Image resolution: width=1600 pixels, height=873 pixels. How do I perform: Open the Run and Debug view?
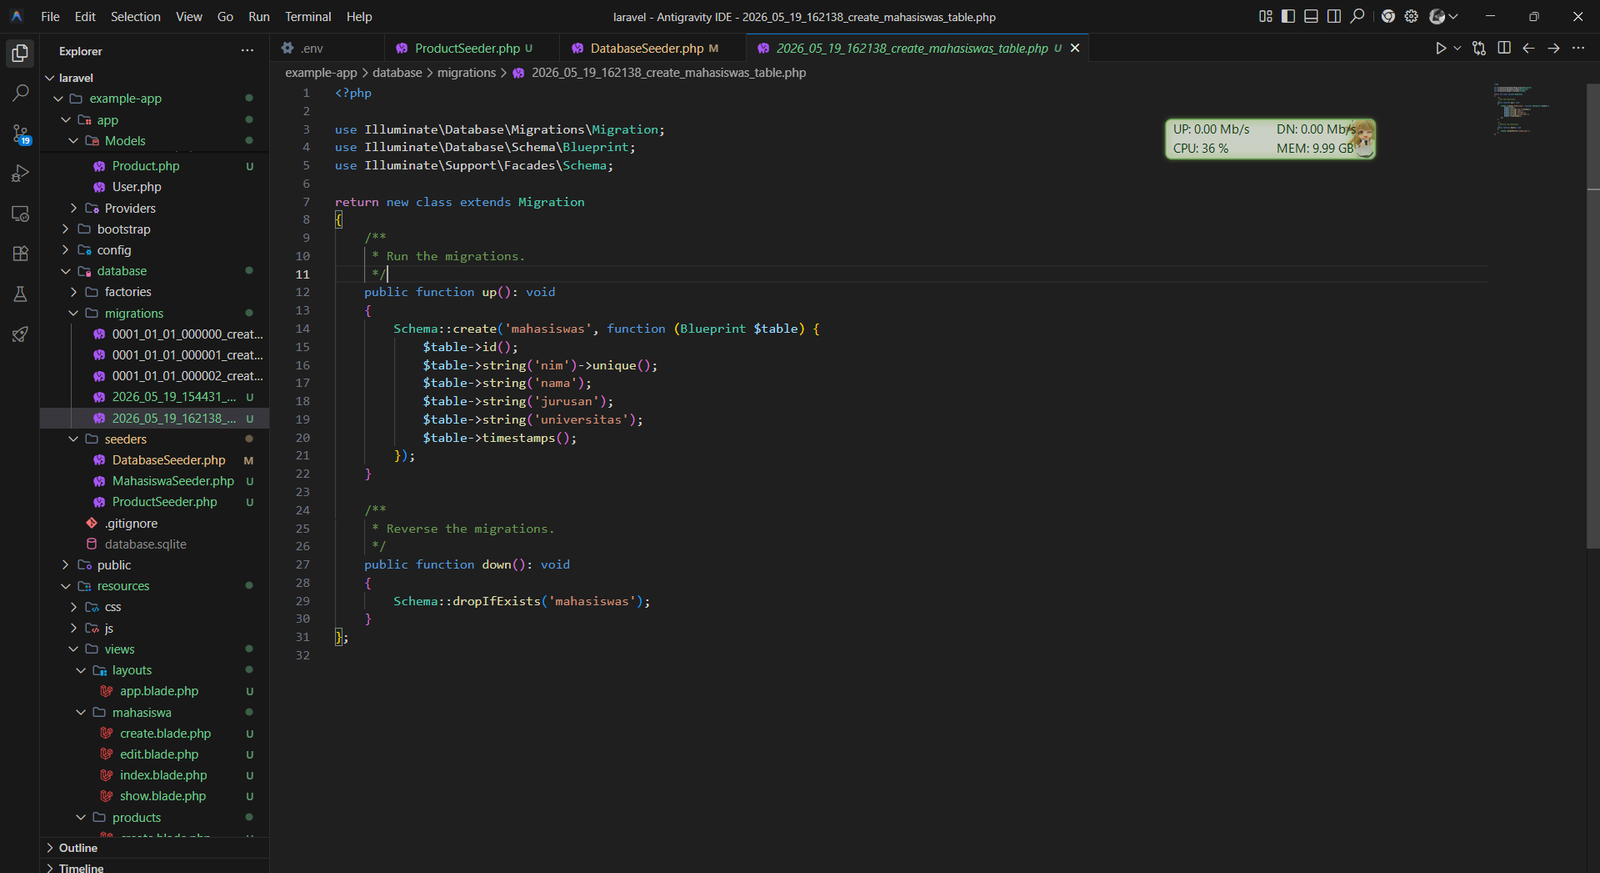pos(20,173)
